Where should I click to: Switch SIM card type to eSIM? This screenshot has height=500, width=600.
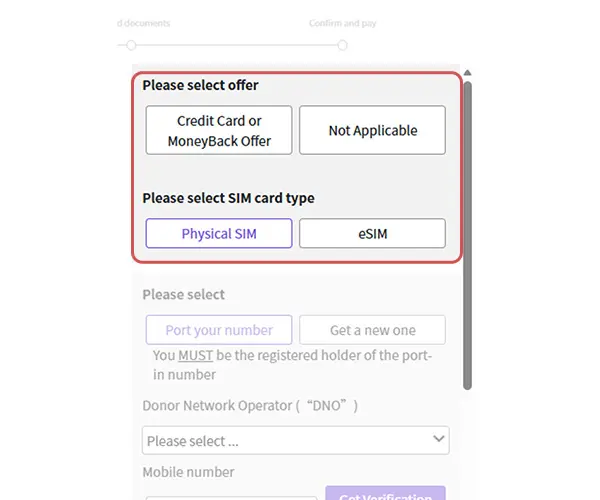[x=372, y=233]
